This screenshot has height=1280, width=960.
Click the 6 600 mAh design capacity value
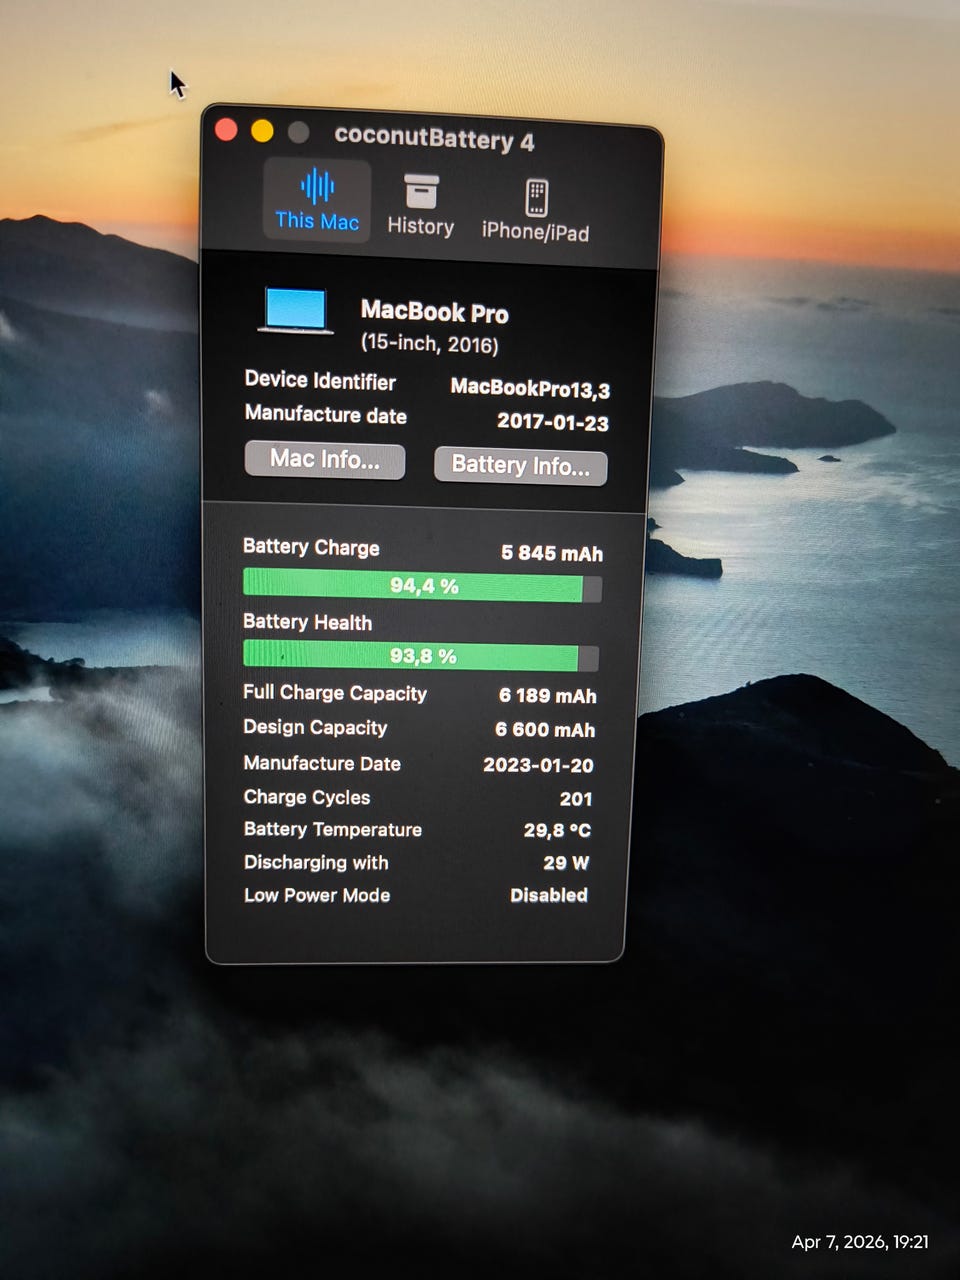point(545,730)
